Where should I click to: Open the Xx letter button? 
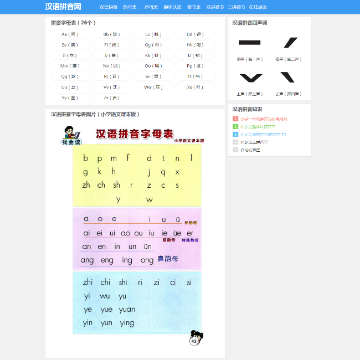pos(196,87)
